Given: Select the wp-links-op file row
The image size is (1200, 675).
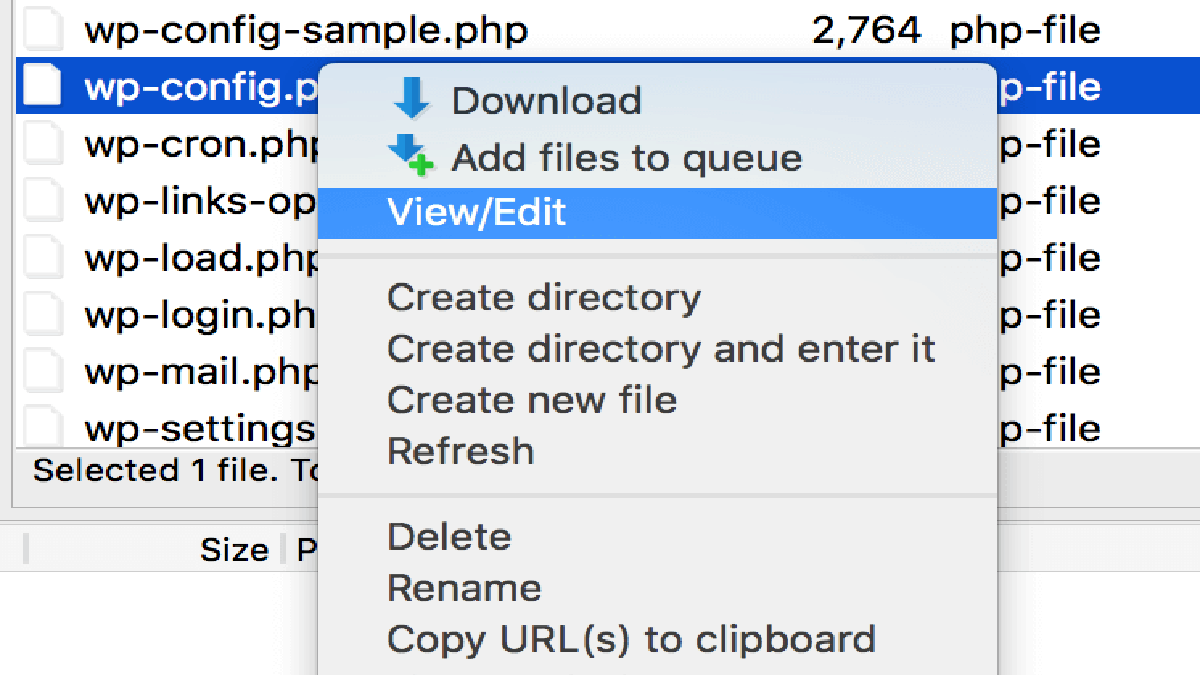Looking at the screenshot, I should point(168,202).
